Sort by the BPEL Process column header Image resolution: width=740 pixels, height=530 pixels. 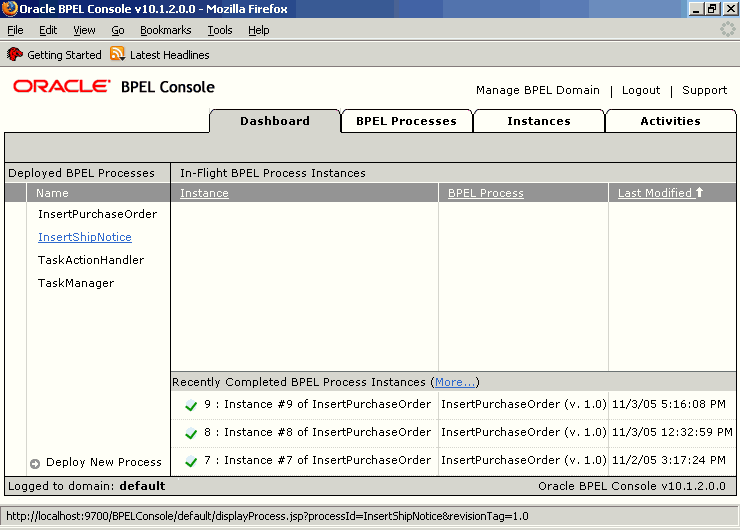486,193
